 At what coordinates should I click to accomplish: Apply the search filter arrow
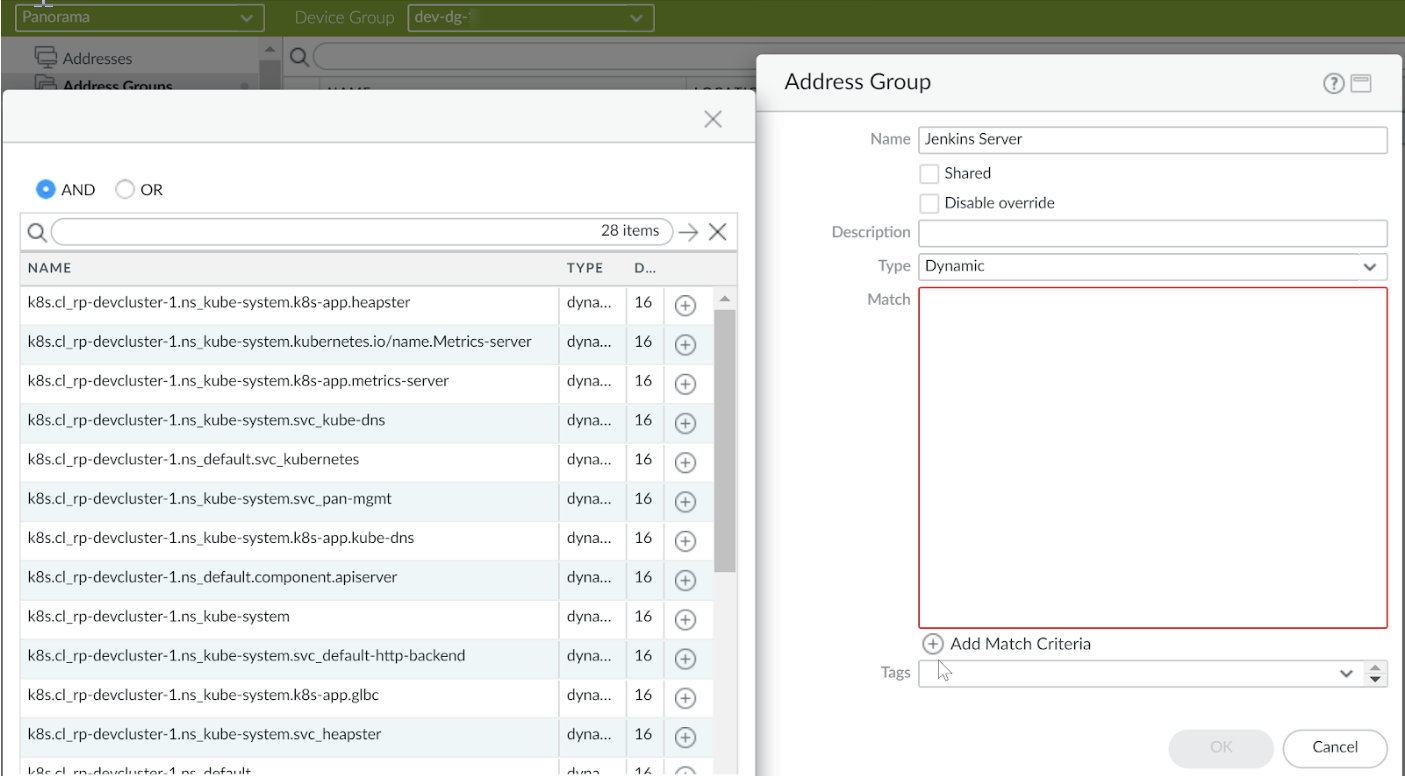(687, 232)
